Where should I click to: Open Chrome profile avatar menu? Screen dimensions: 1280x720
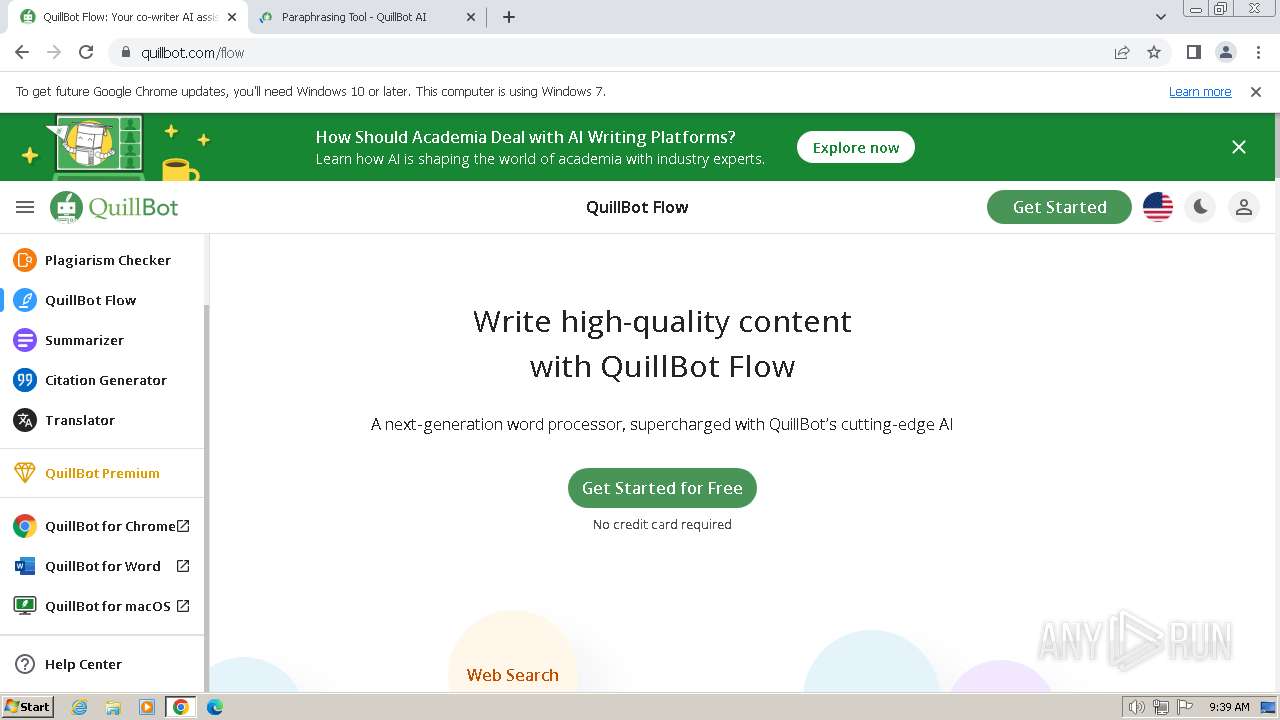pyautogui.click(x=1225, y=52)
